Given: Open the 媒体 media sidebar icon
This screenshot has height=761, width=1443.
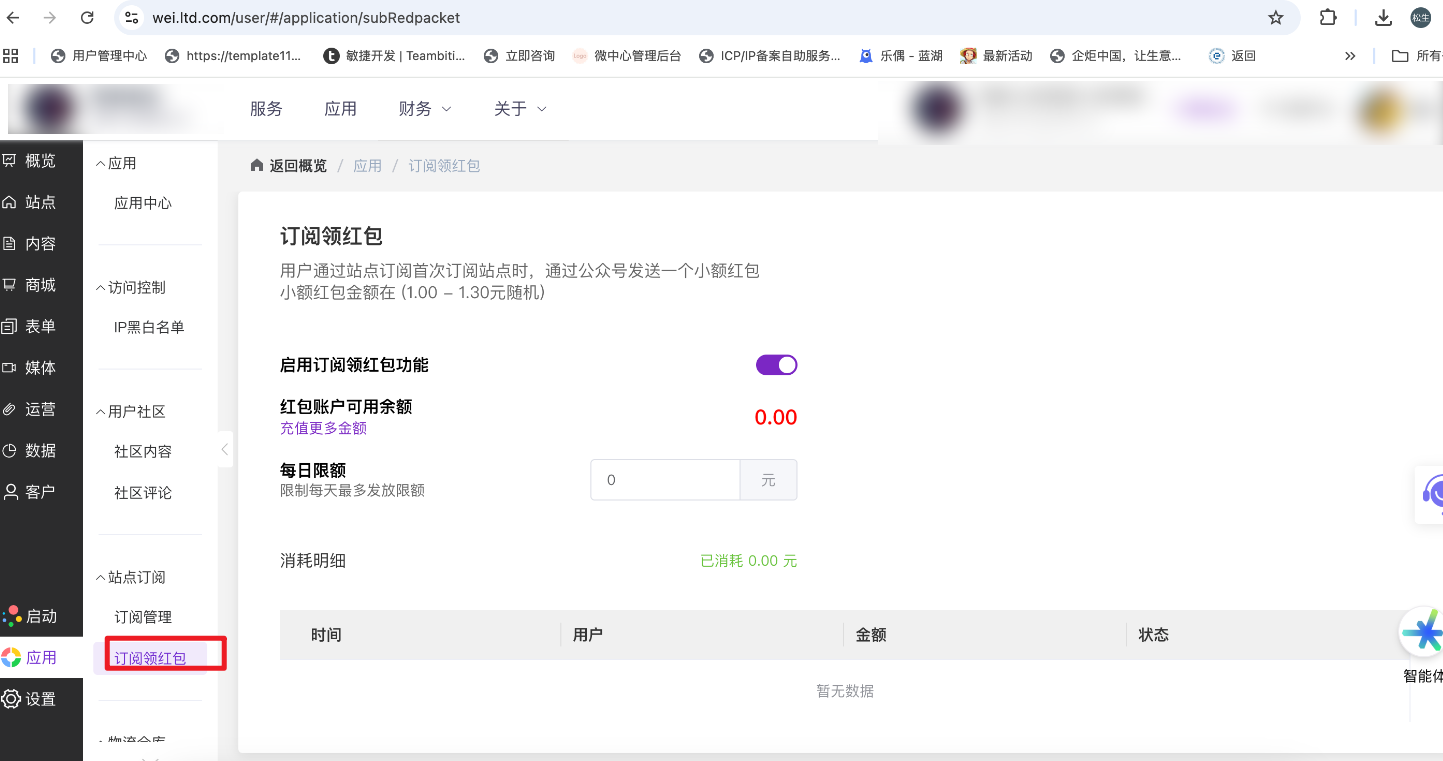Looking at the screenshot, I should [x=10, y=368].
